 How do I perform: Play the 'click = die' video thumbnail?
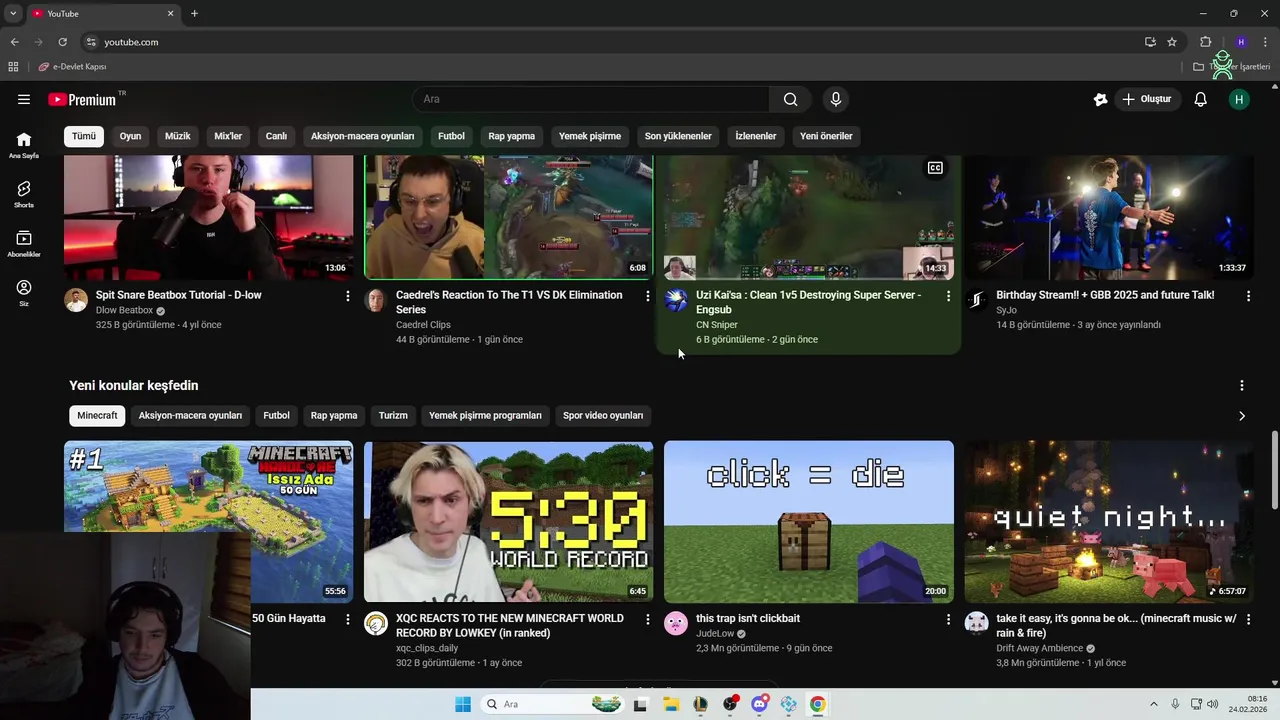click(x=809, y=522)
